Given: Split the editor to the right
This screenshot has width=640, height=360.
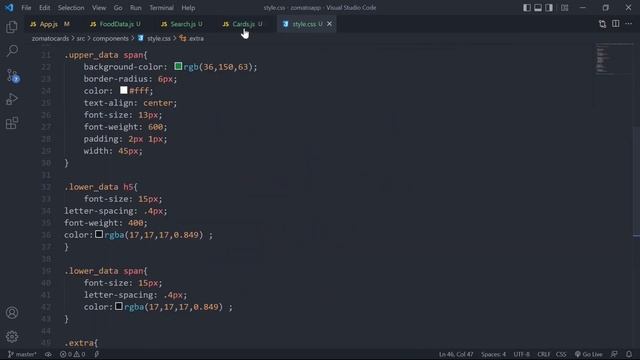Looking at the screenshot, I should point(616,24).
